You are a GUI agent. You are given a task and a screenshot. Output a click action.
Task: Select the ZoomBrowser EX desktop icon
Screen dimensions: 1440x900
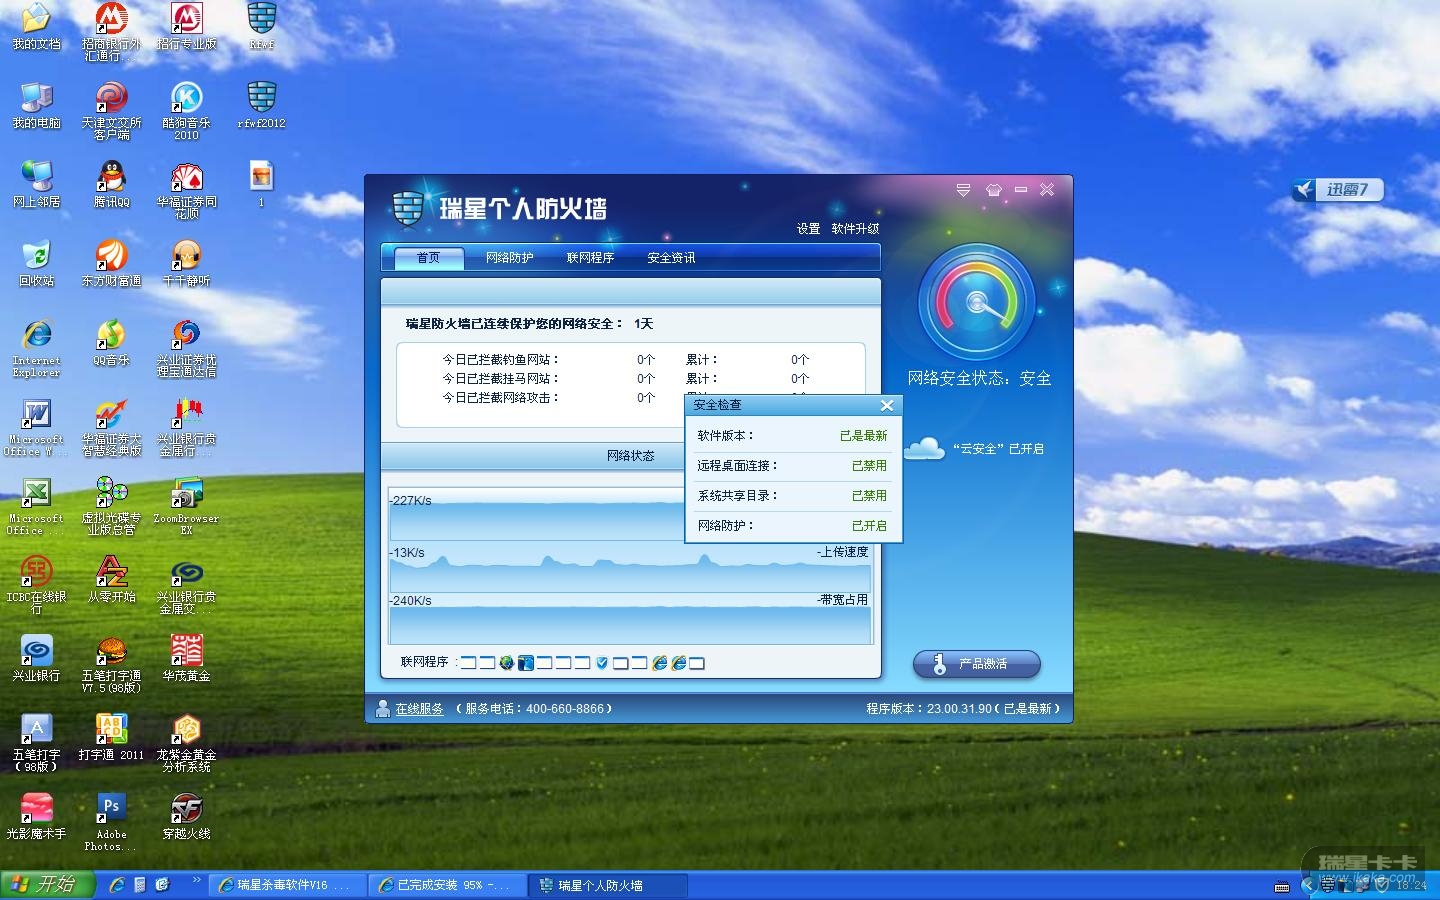pyautogui.click(x=186, y=506)
